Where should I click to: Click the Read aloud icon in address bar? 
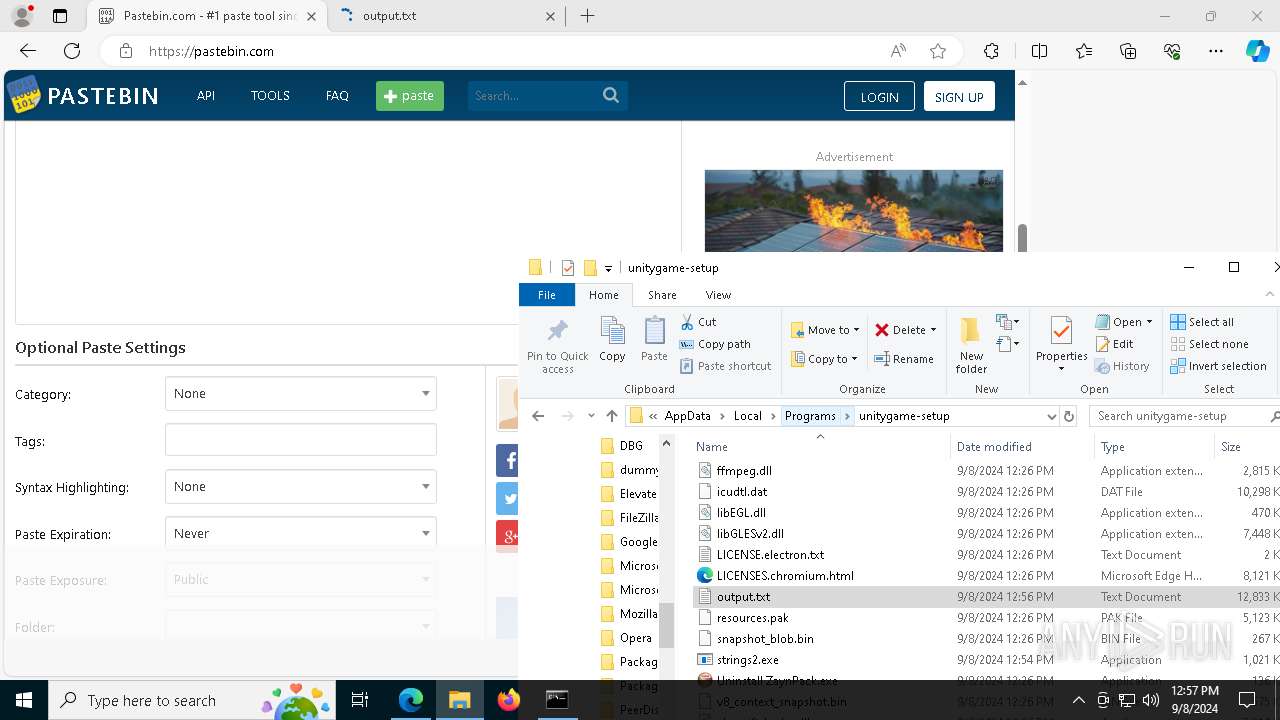pyautogui.click(x=898, y=51)
